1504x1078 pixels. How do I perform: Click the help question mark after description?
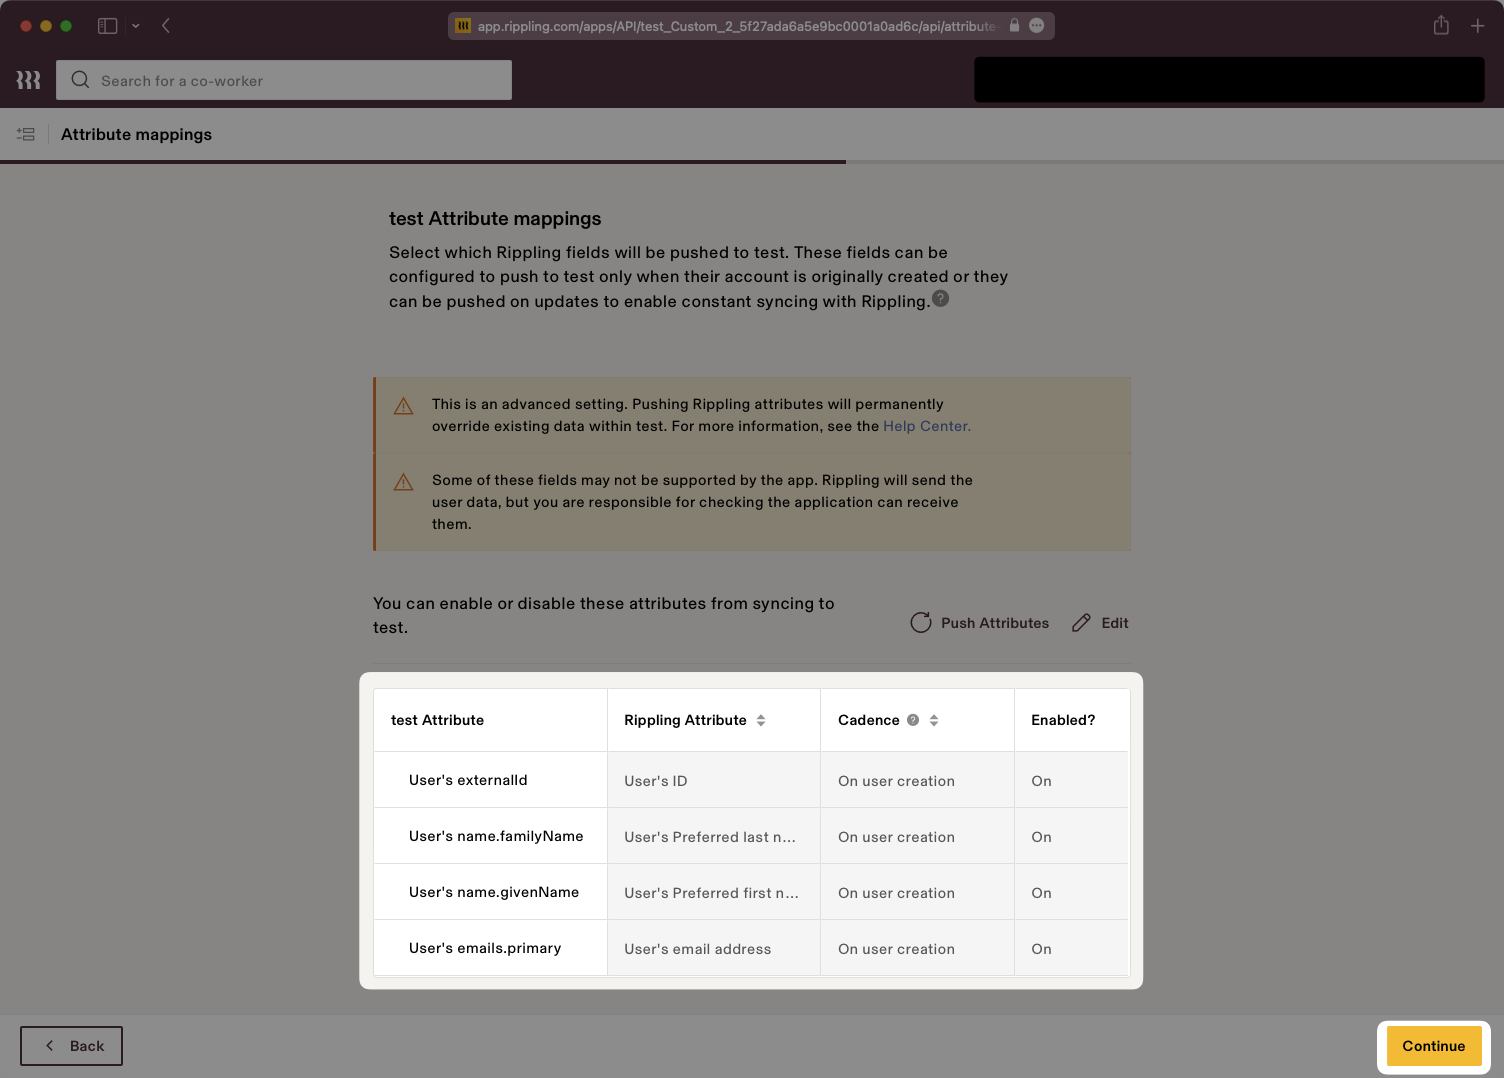click(940, 299)
